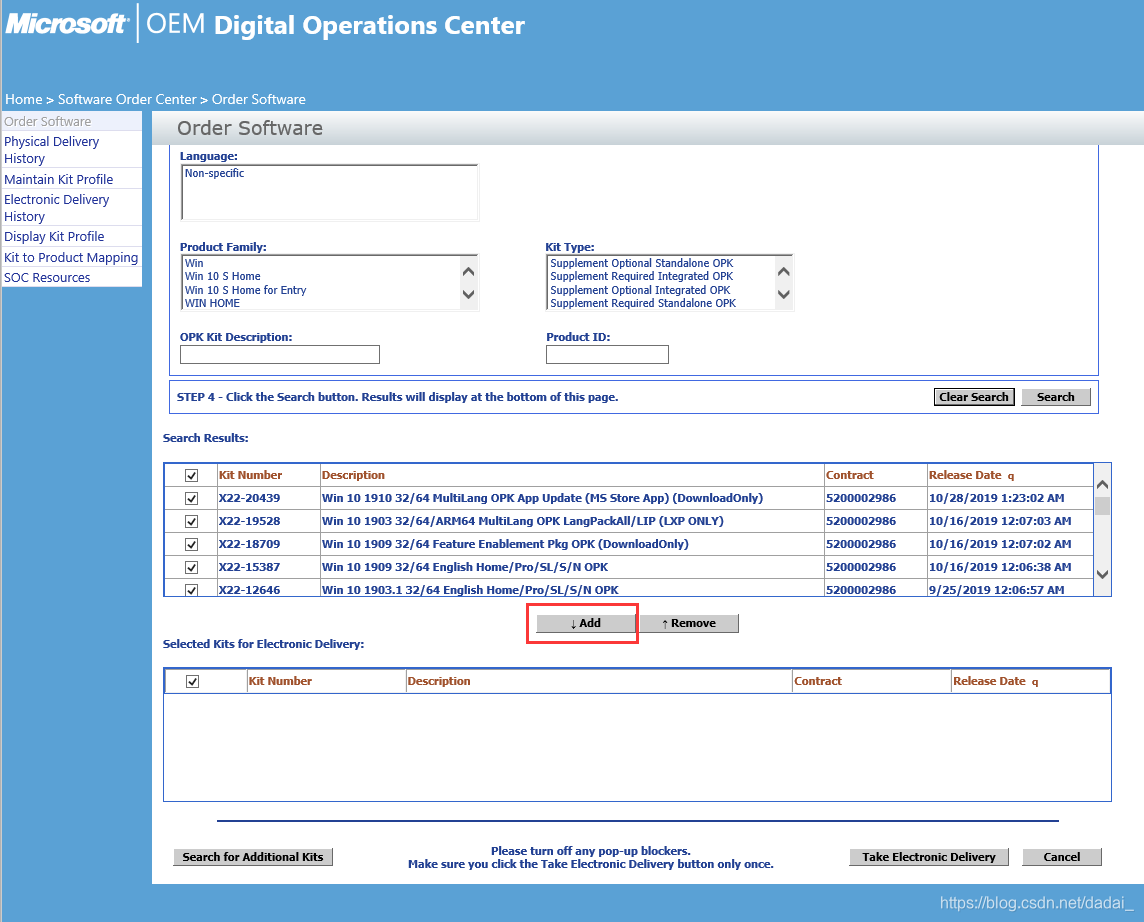
Task: Click the Product ID input field
Action: 607,355
